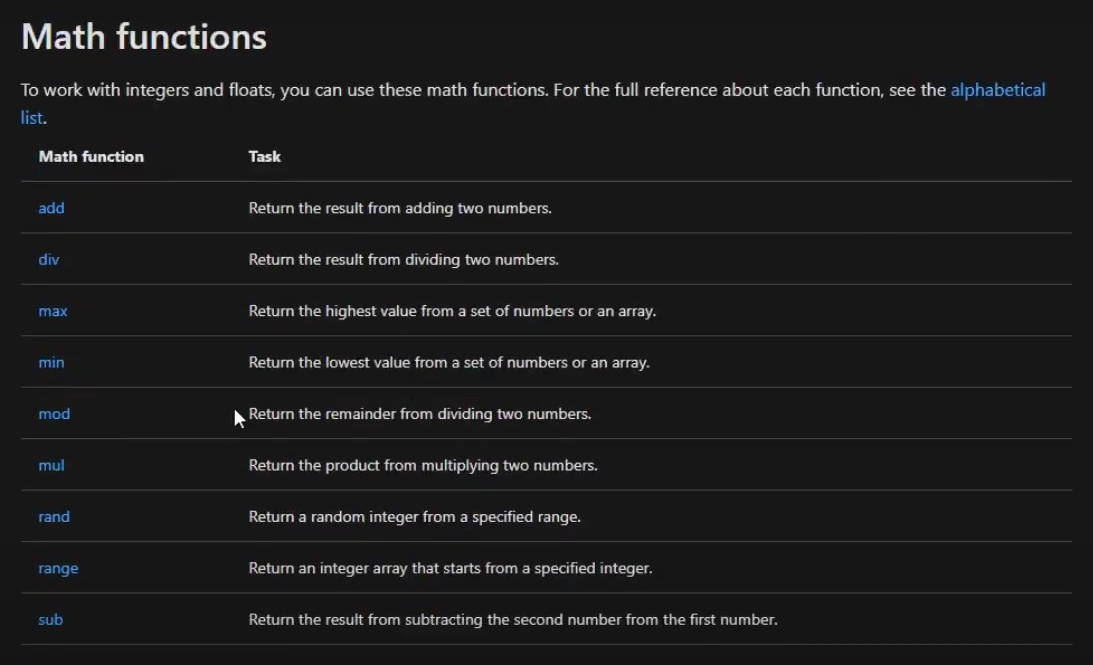Click the 'adding two numbers' description

tap(400, 208)
